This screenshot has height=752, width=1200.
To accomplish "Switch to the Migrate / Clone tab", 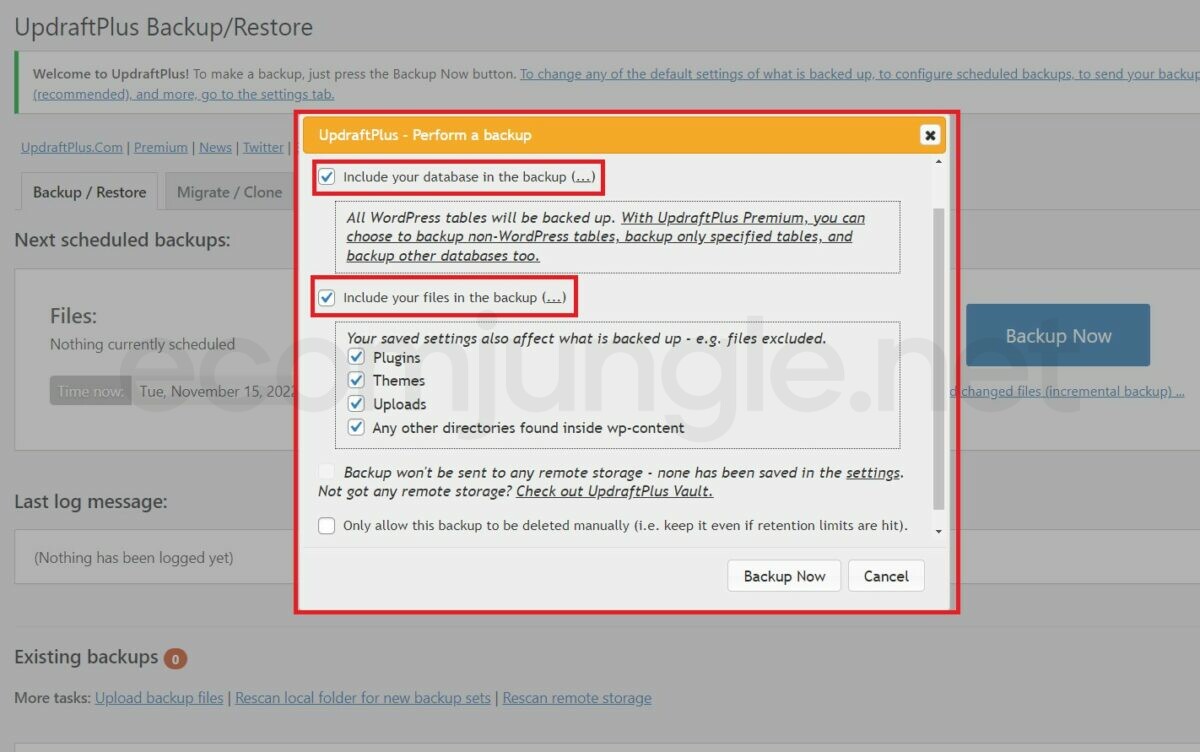I will tap(229, 192).
